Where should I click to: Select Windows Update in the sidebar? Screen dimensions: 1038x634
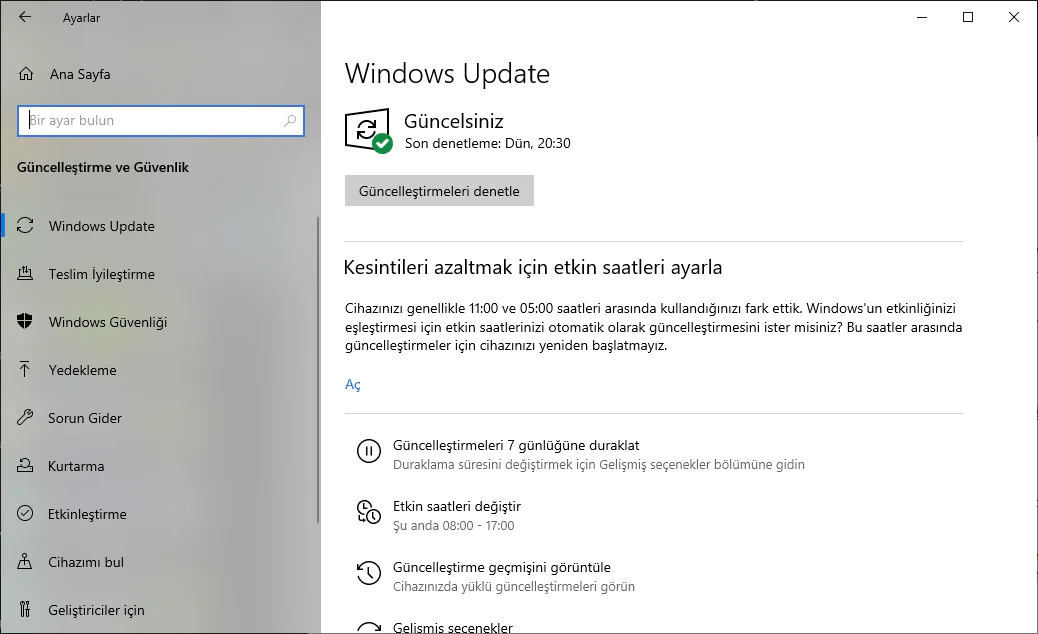pos(102,226)
